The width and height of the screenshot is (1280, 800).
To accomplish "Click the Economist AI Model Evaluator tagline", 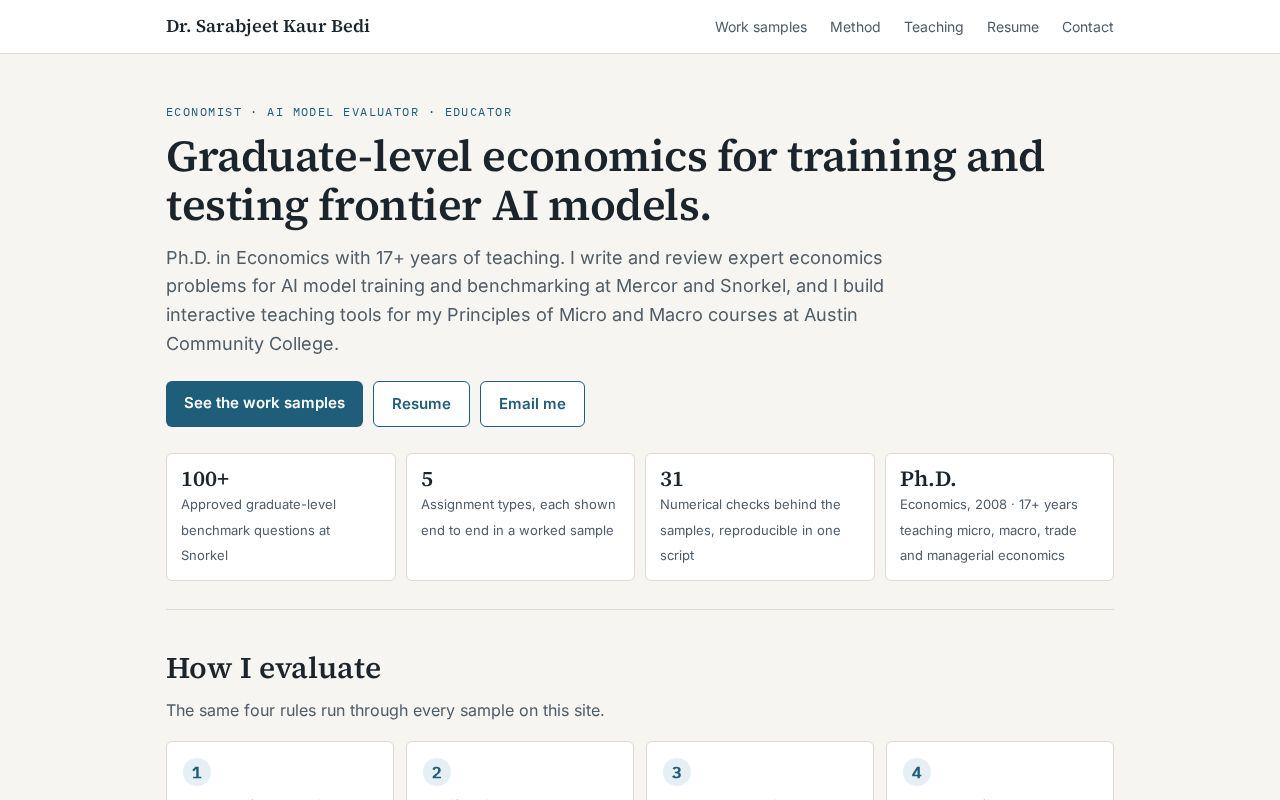I will click(339, 112).
